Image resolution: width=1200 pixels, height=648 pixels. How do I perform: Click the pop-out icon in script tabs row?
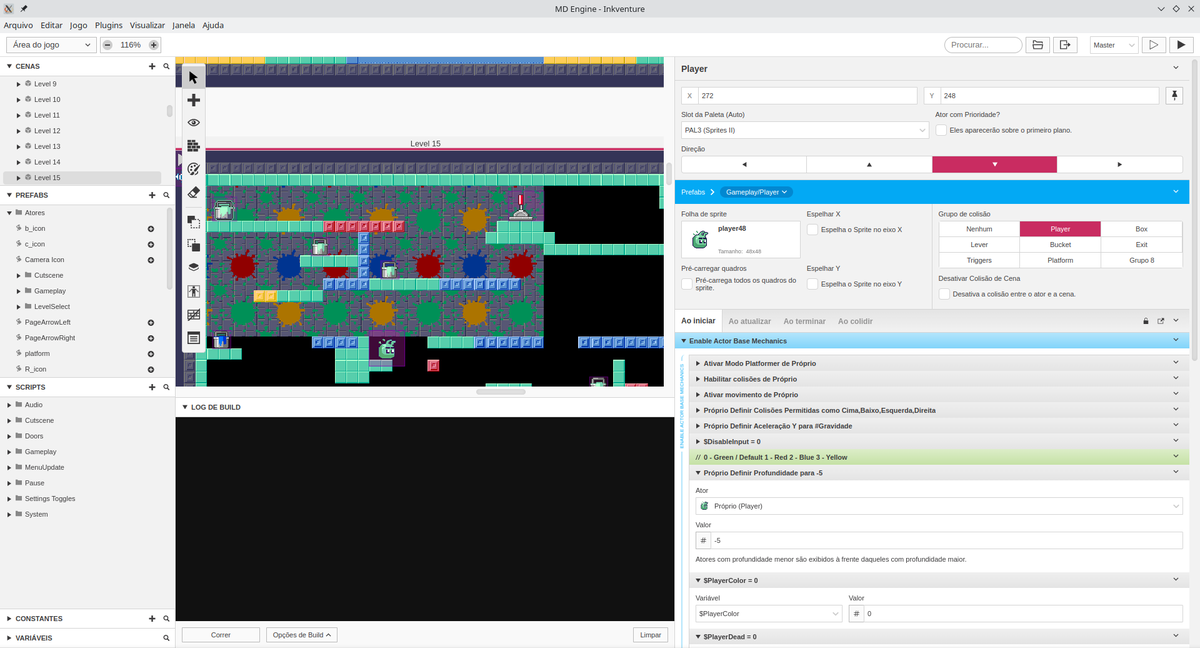coord(1161,321)
